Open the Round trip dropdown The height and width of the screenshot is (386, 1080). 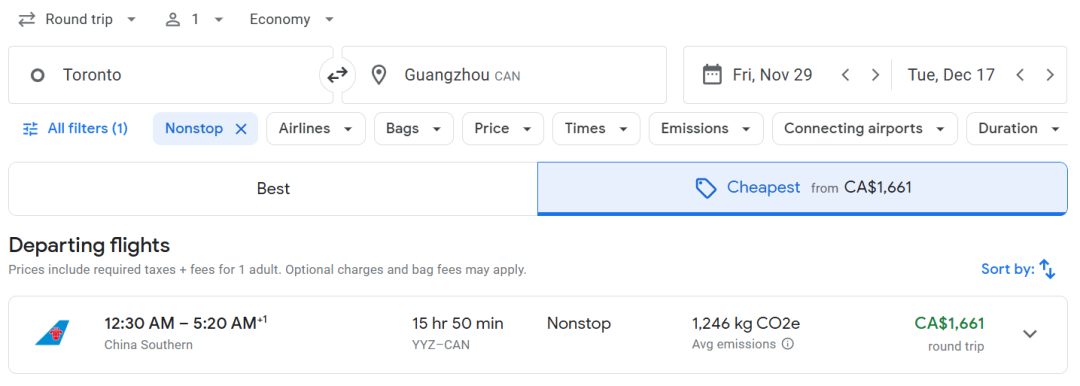pos(77,19)
